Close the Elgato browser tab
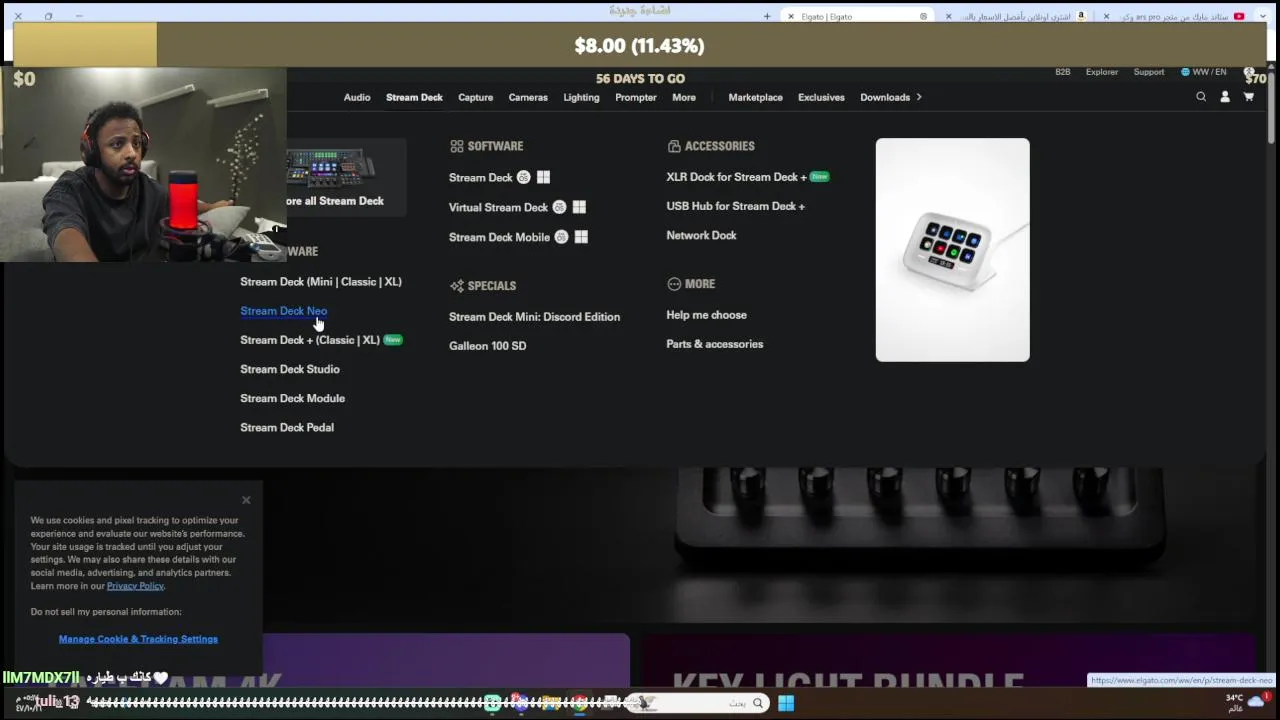 [x=790, y=16]
